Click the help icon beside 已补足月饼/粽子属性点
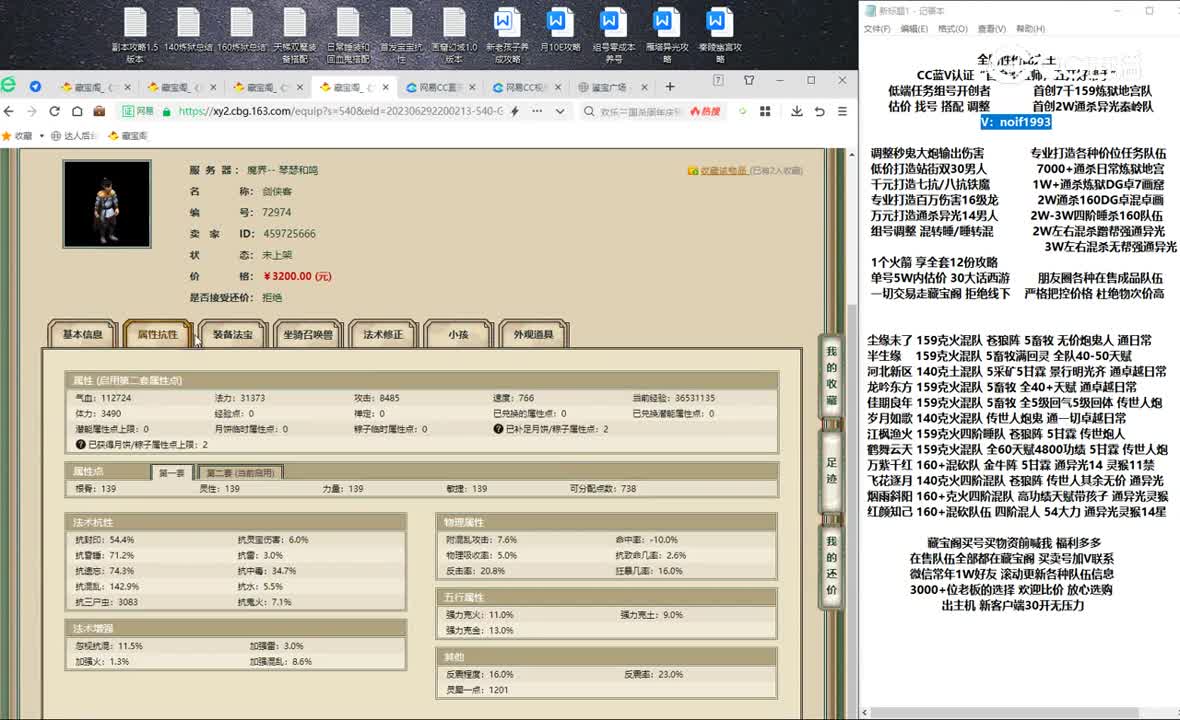 click(x=498, y=429)
